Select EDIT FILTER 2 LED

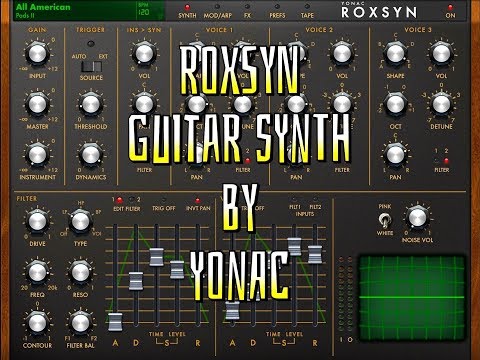132,200
